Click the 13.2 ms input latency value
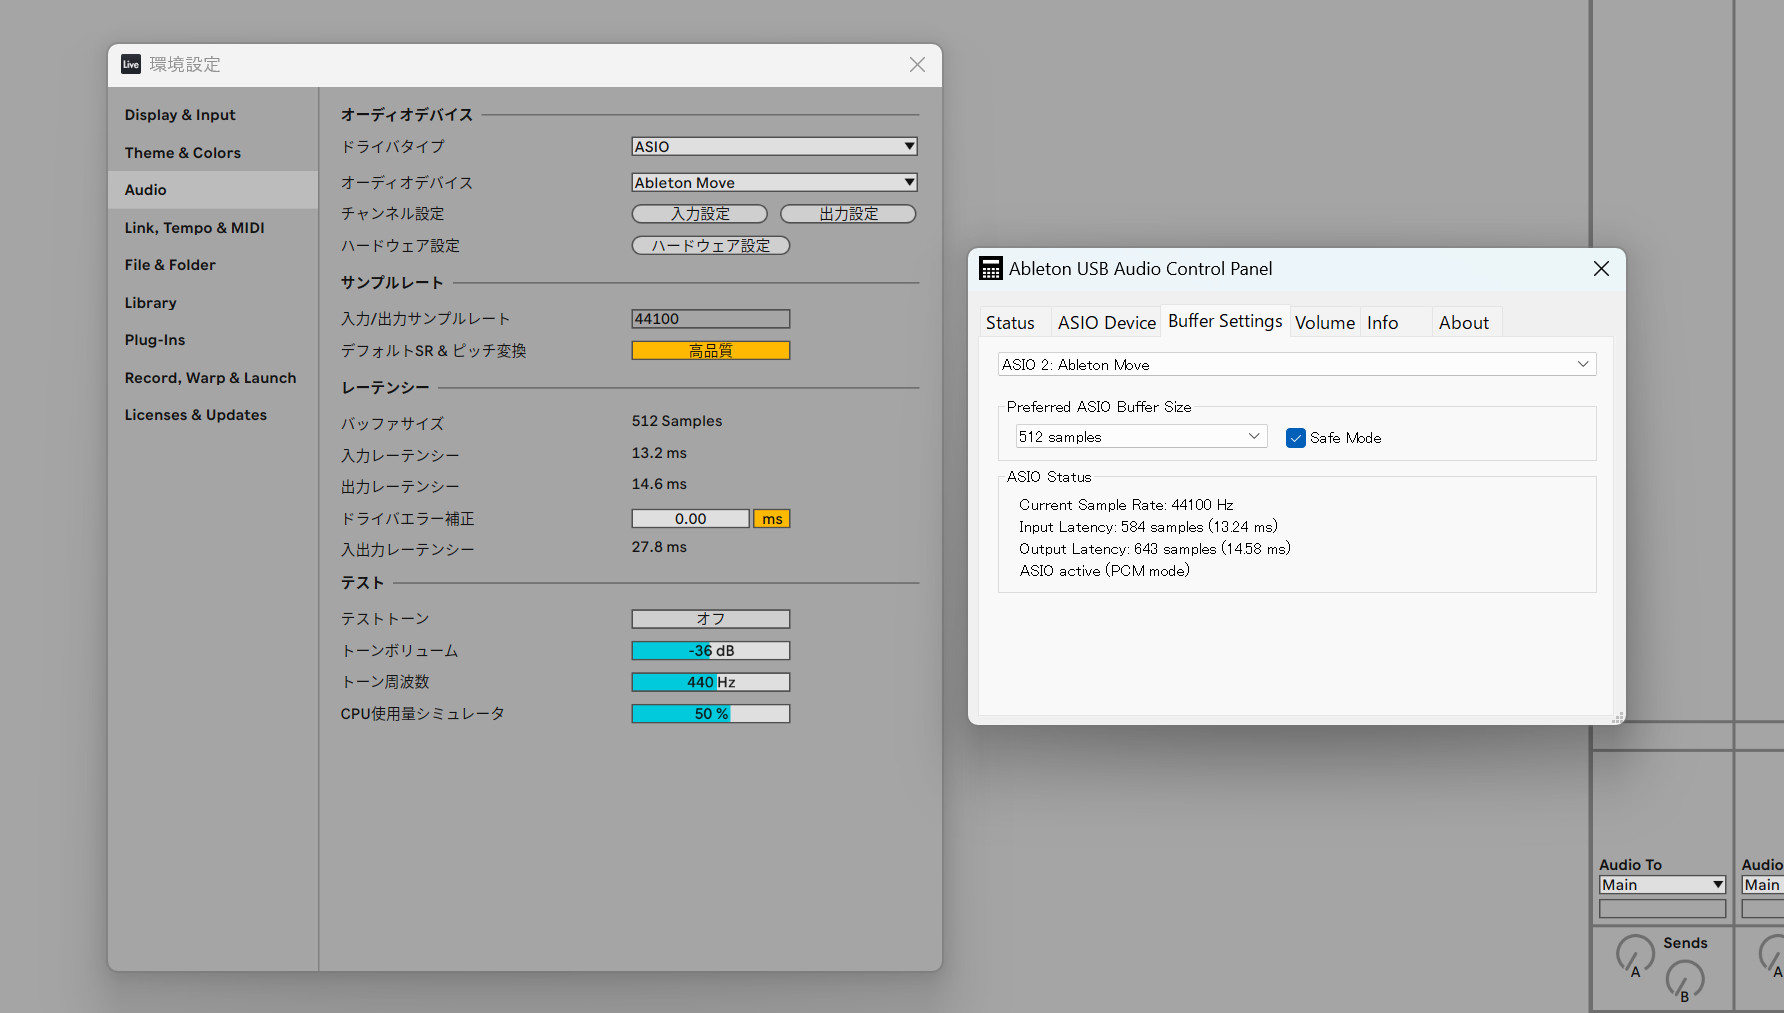 659,453
